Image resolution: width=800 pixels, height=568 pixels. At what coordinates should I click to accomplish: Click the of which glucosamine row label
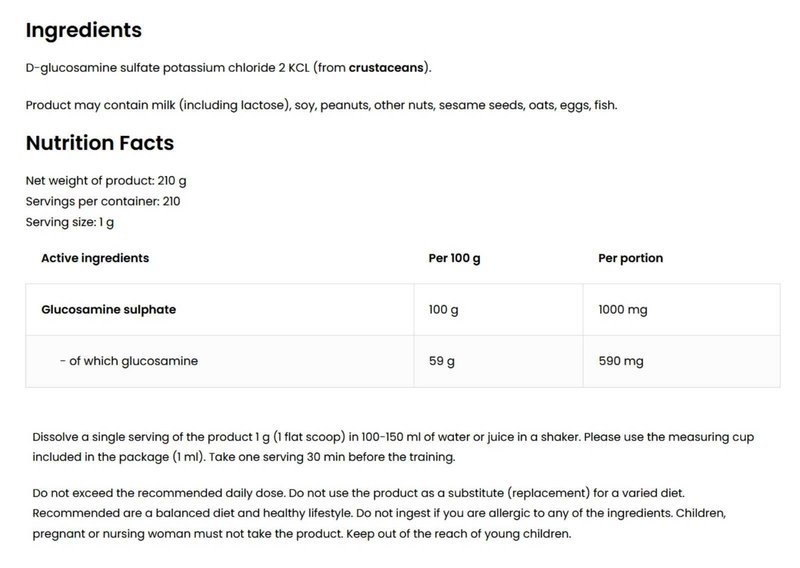[x=128, y=361]
